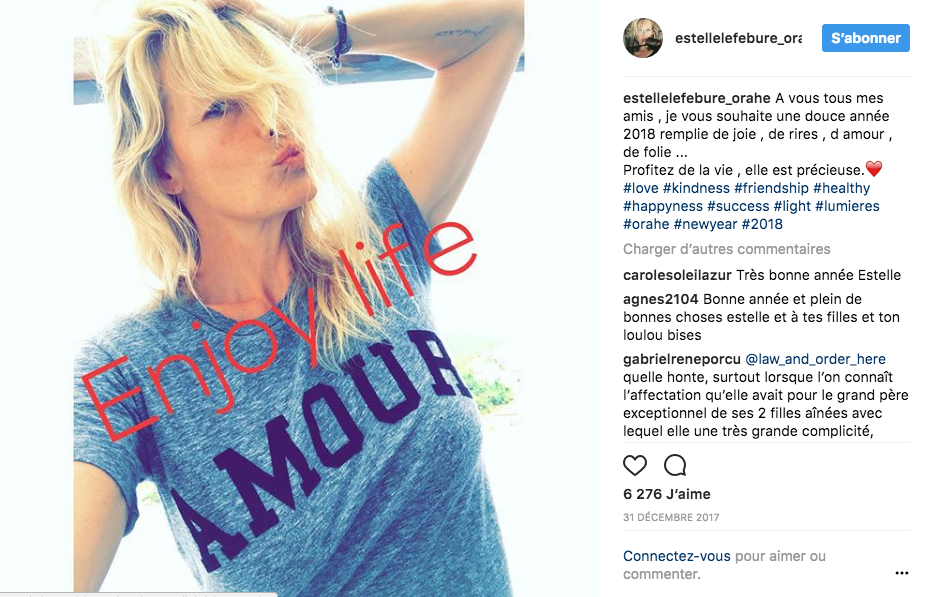The height and width of the screenshot is (597, 930).
Task: Open the three-dots more options menu
Action: coord(902,573)
